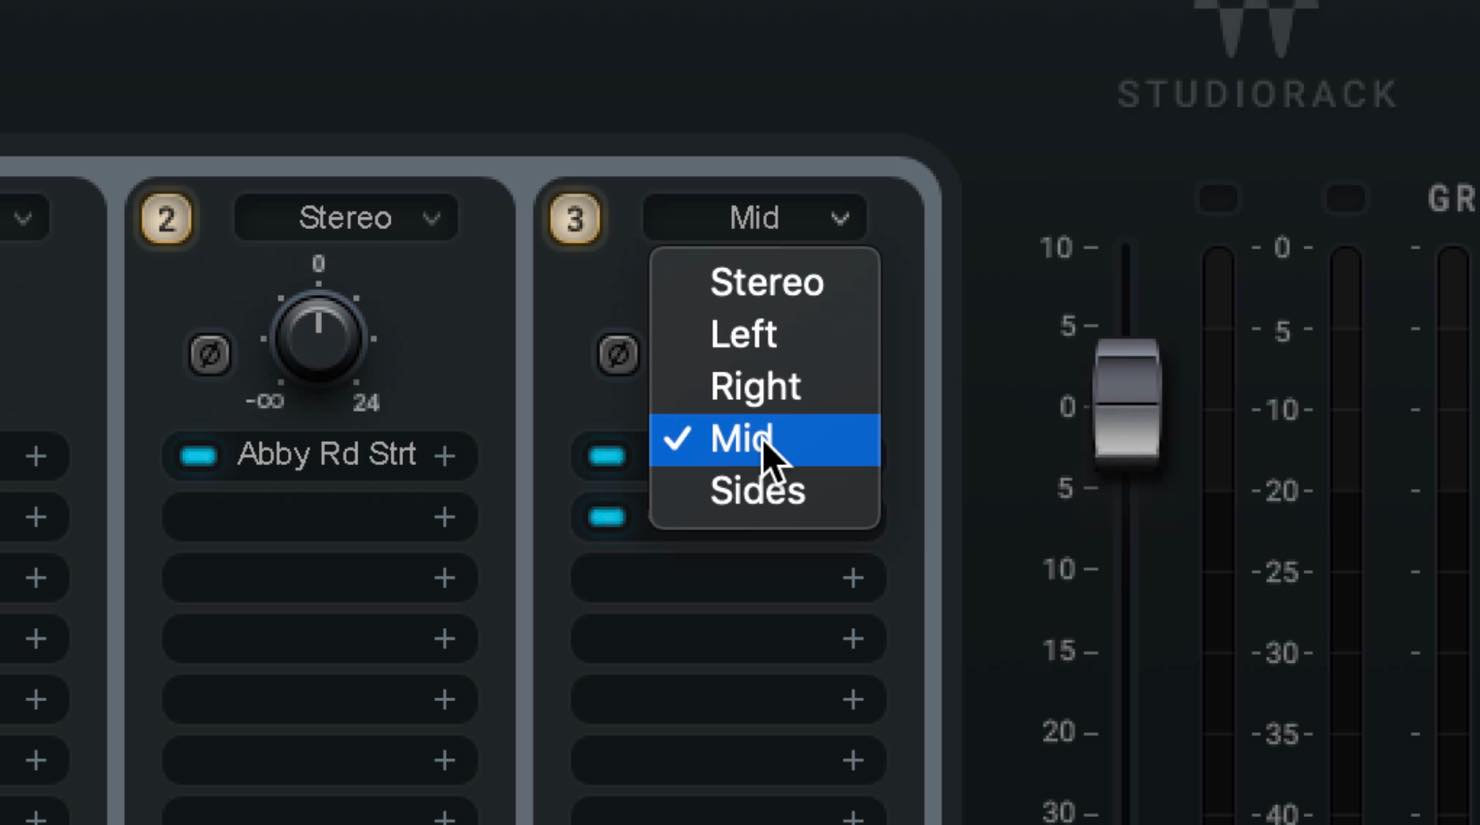
Task: Select rack number 2 badge
Action: click(166, 218)
